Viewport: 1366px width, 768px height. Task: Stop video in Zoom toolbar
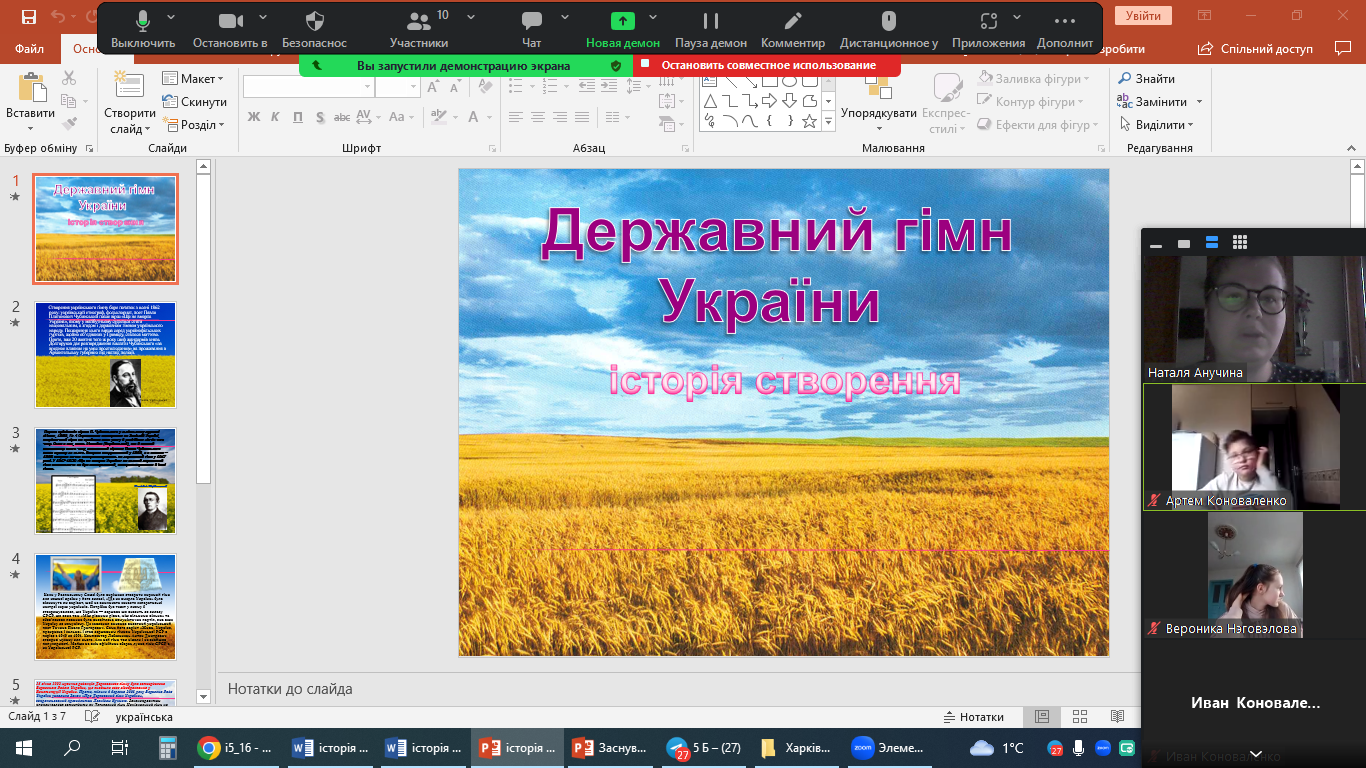tap(230, 29)
